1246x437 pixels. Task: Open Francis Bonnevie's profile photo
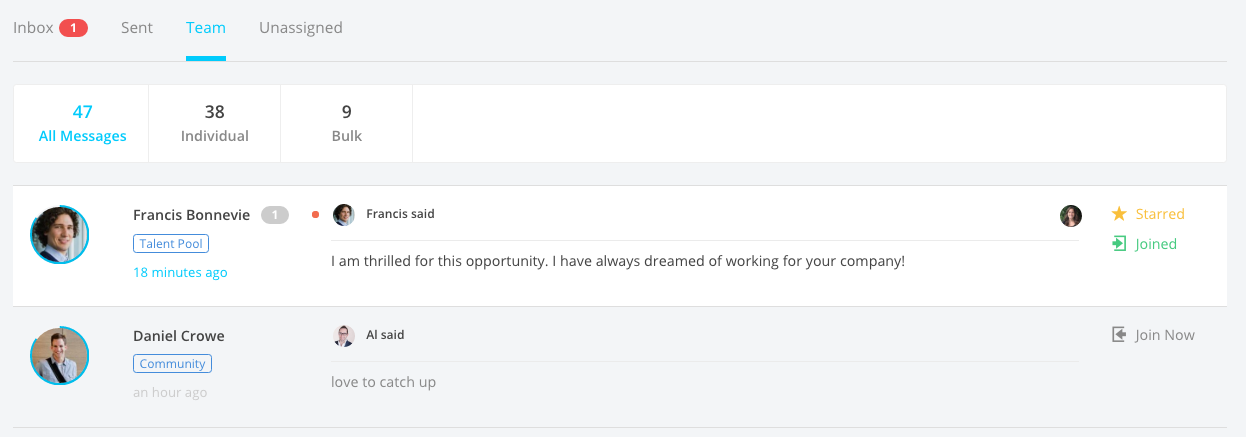[60, 235]
